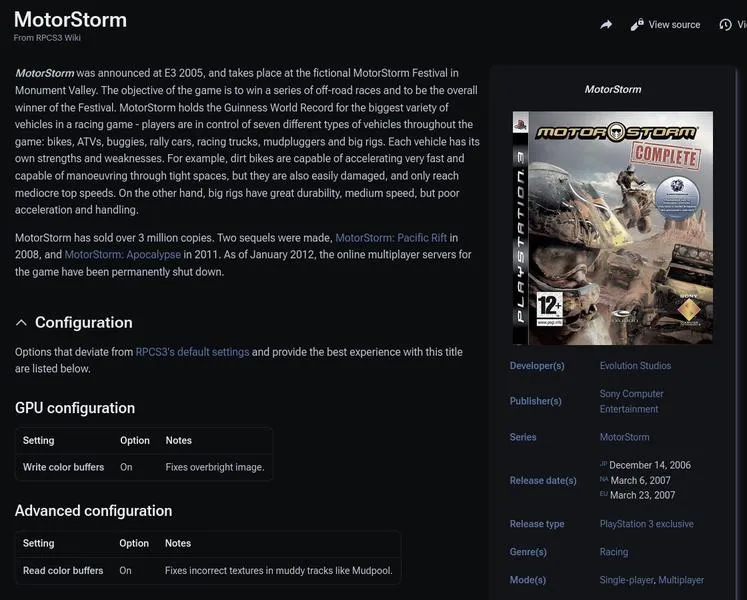Image resolution: width=747 pixels, height=600 pixels.
Task: Click the Genre(s) infobox label
Action: pyautogui.click(x=528, y=552)
